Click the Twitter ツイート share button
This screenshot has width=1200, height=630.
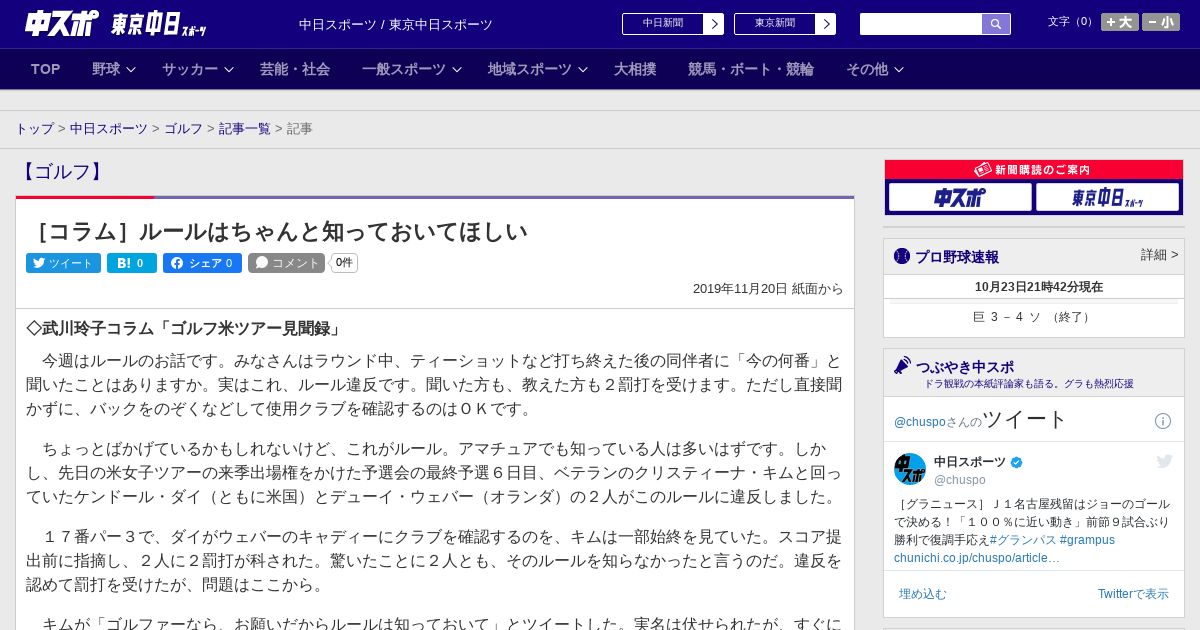pyautogui.click(x=63, y=263)
